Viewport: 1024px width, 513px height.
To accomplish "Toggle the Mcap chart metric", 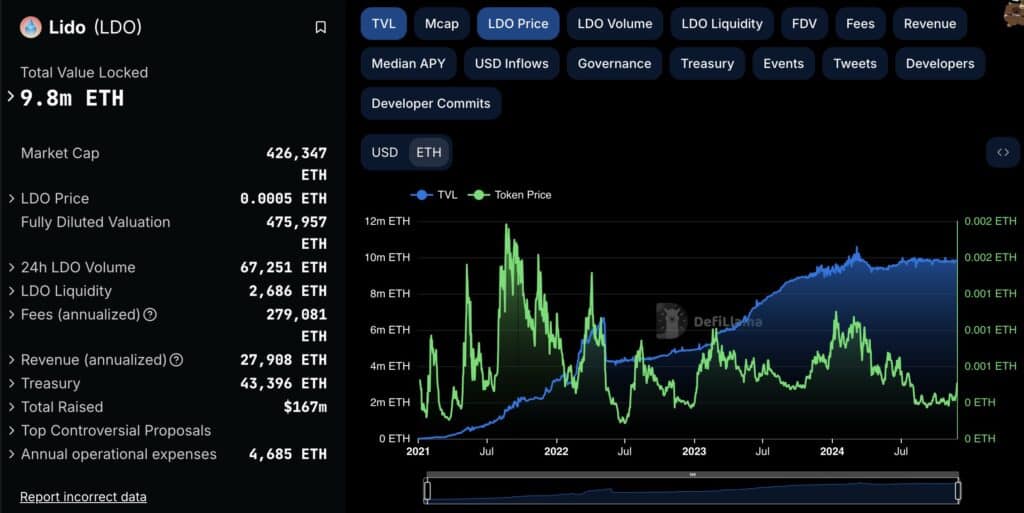I will (441, 23).
